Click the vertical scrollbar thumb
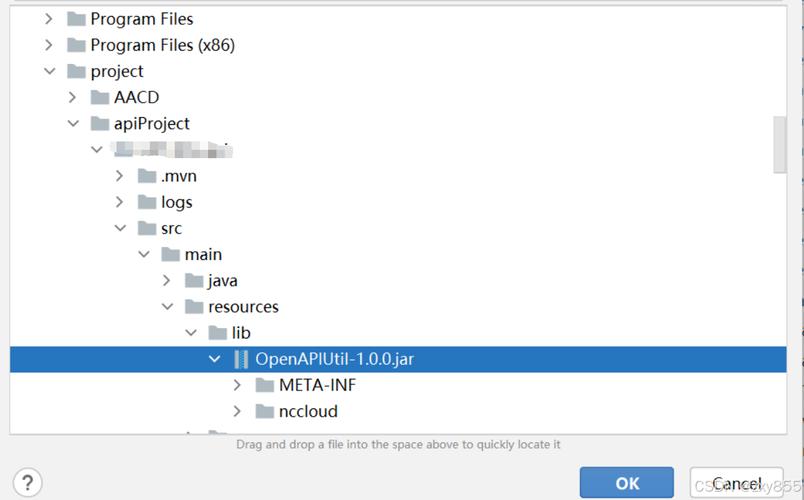The width and height of the screenshot is (804, 500). tap(779, 145)
